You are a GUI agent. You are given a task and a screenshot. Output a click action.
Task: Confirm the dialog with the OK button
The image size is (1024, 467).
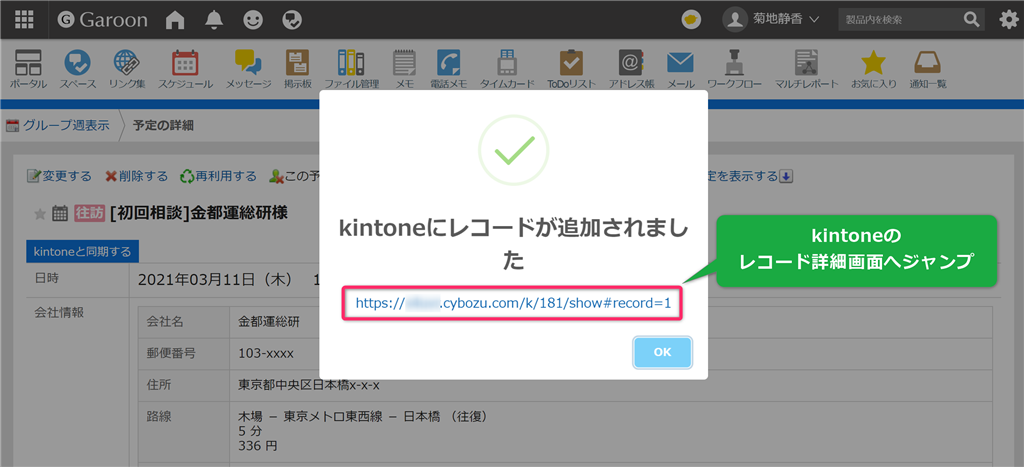pos(662,352)
